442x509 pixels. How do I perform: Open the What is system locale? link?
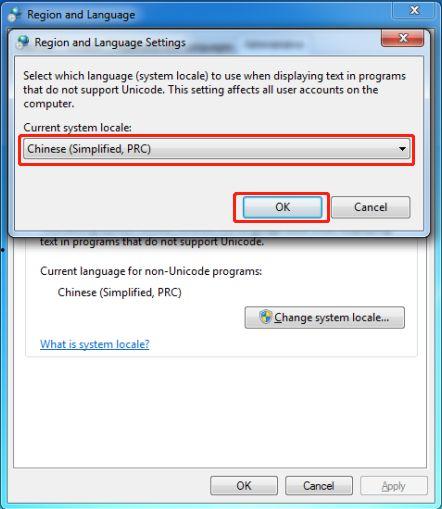[95, 344]
